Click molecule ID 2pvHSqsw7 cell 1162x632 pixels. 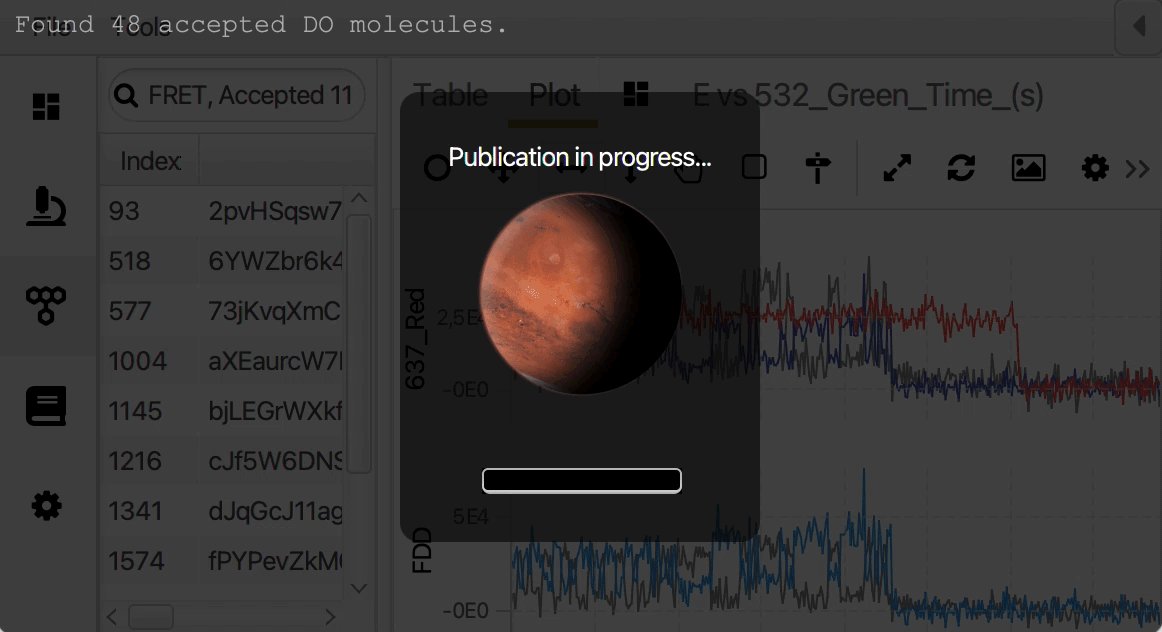[x=274, y=211]
